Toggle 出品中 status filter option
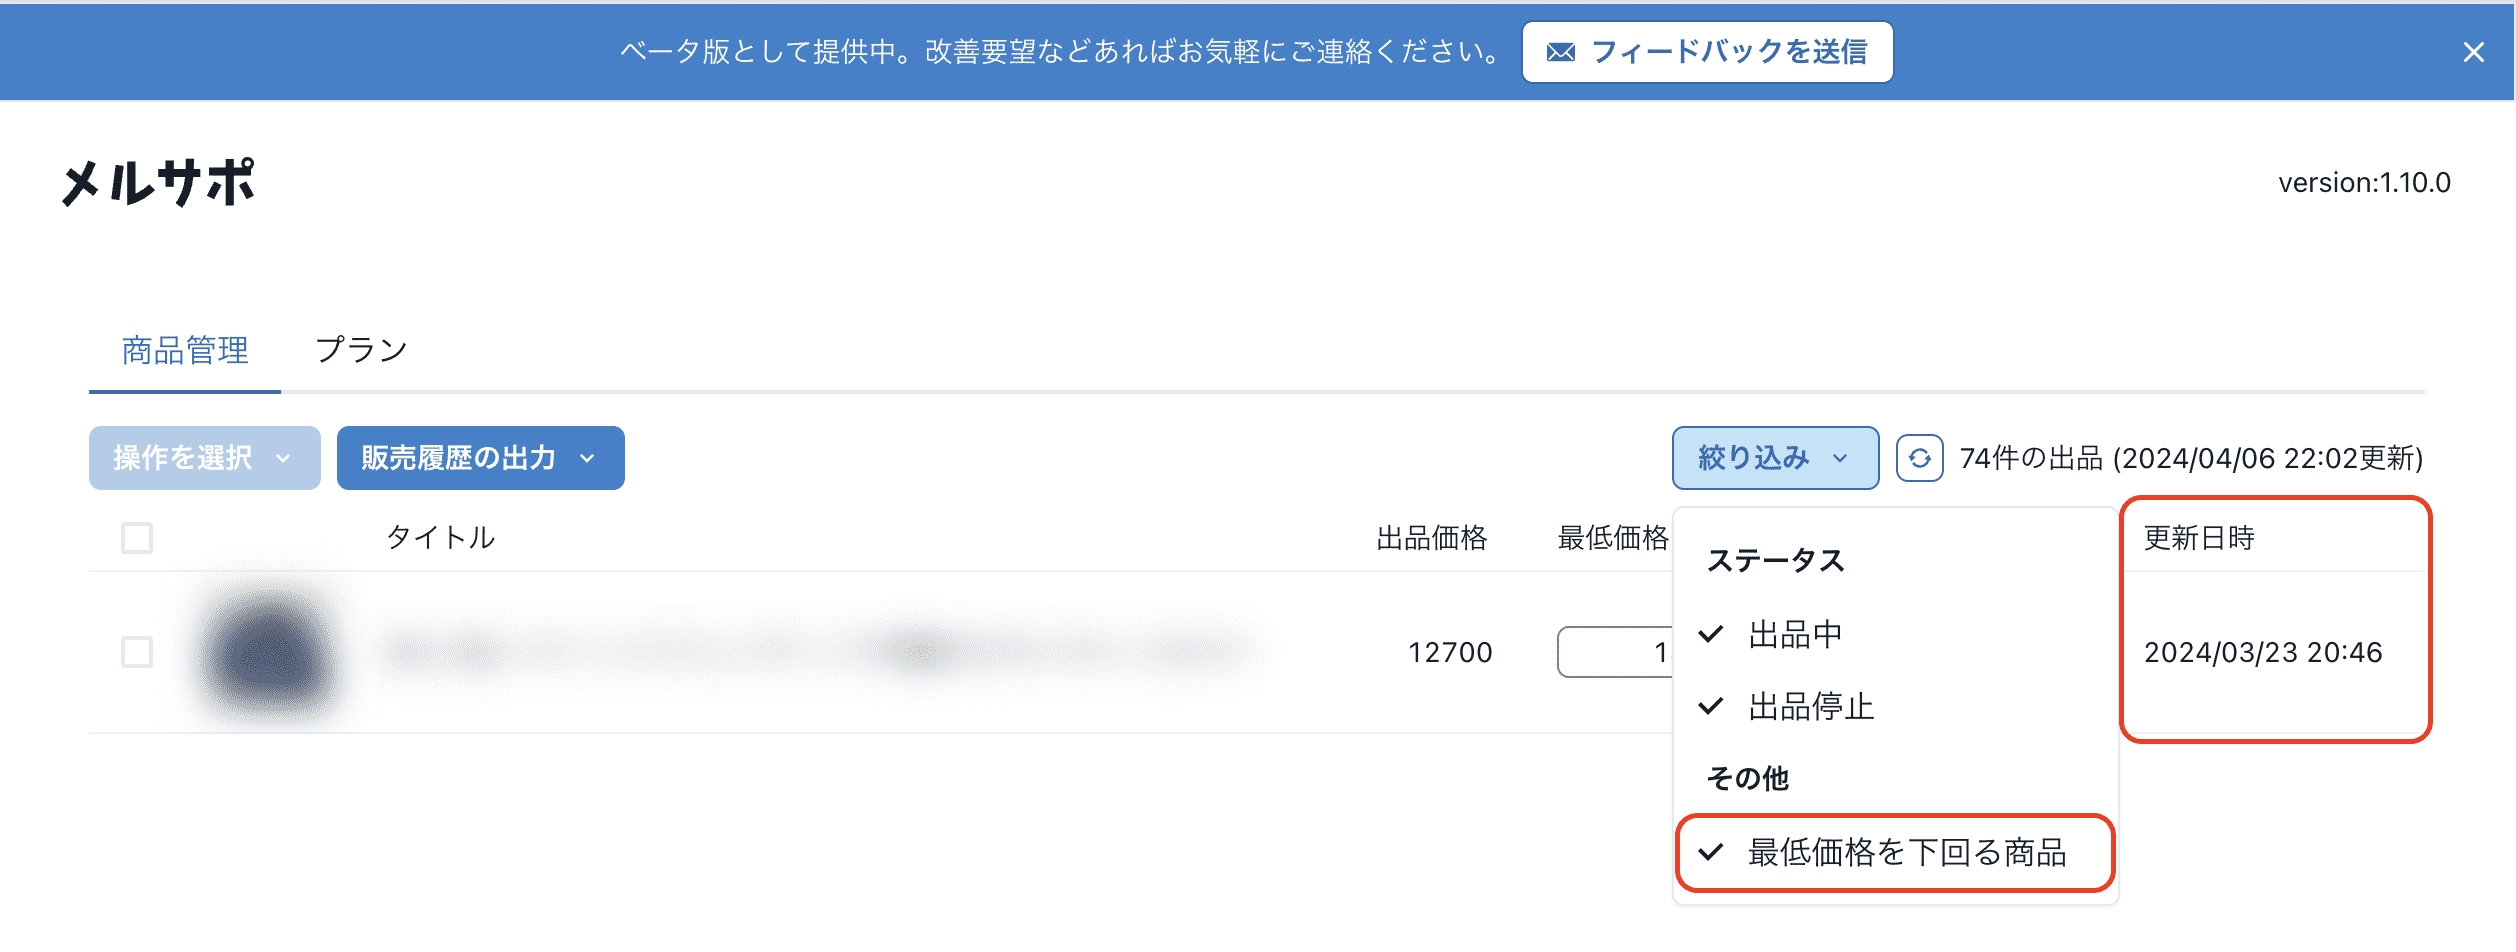 point(1794,634)
